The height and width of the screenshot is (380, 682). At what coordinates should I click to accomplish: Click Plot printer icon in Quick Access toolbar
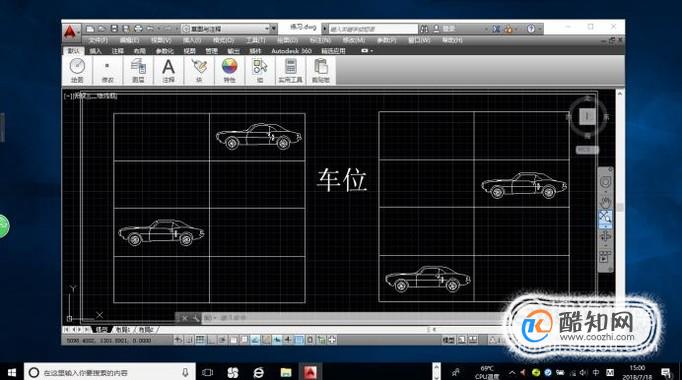pos(138,29)
